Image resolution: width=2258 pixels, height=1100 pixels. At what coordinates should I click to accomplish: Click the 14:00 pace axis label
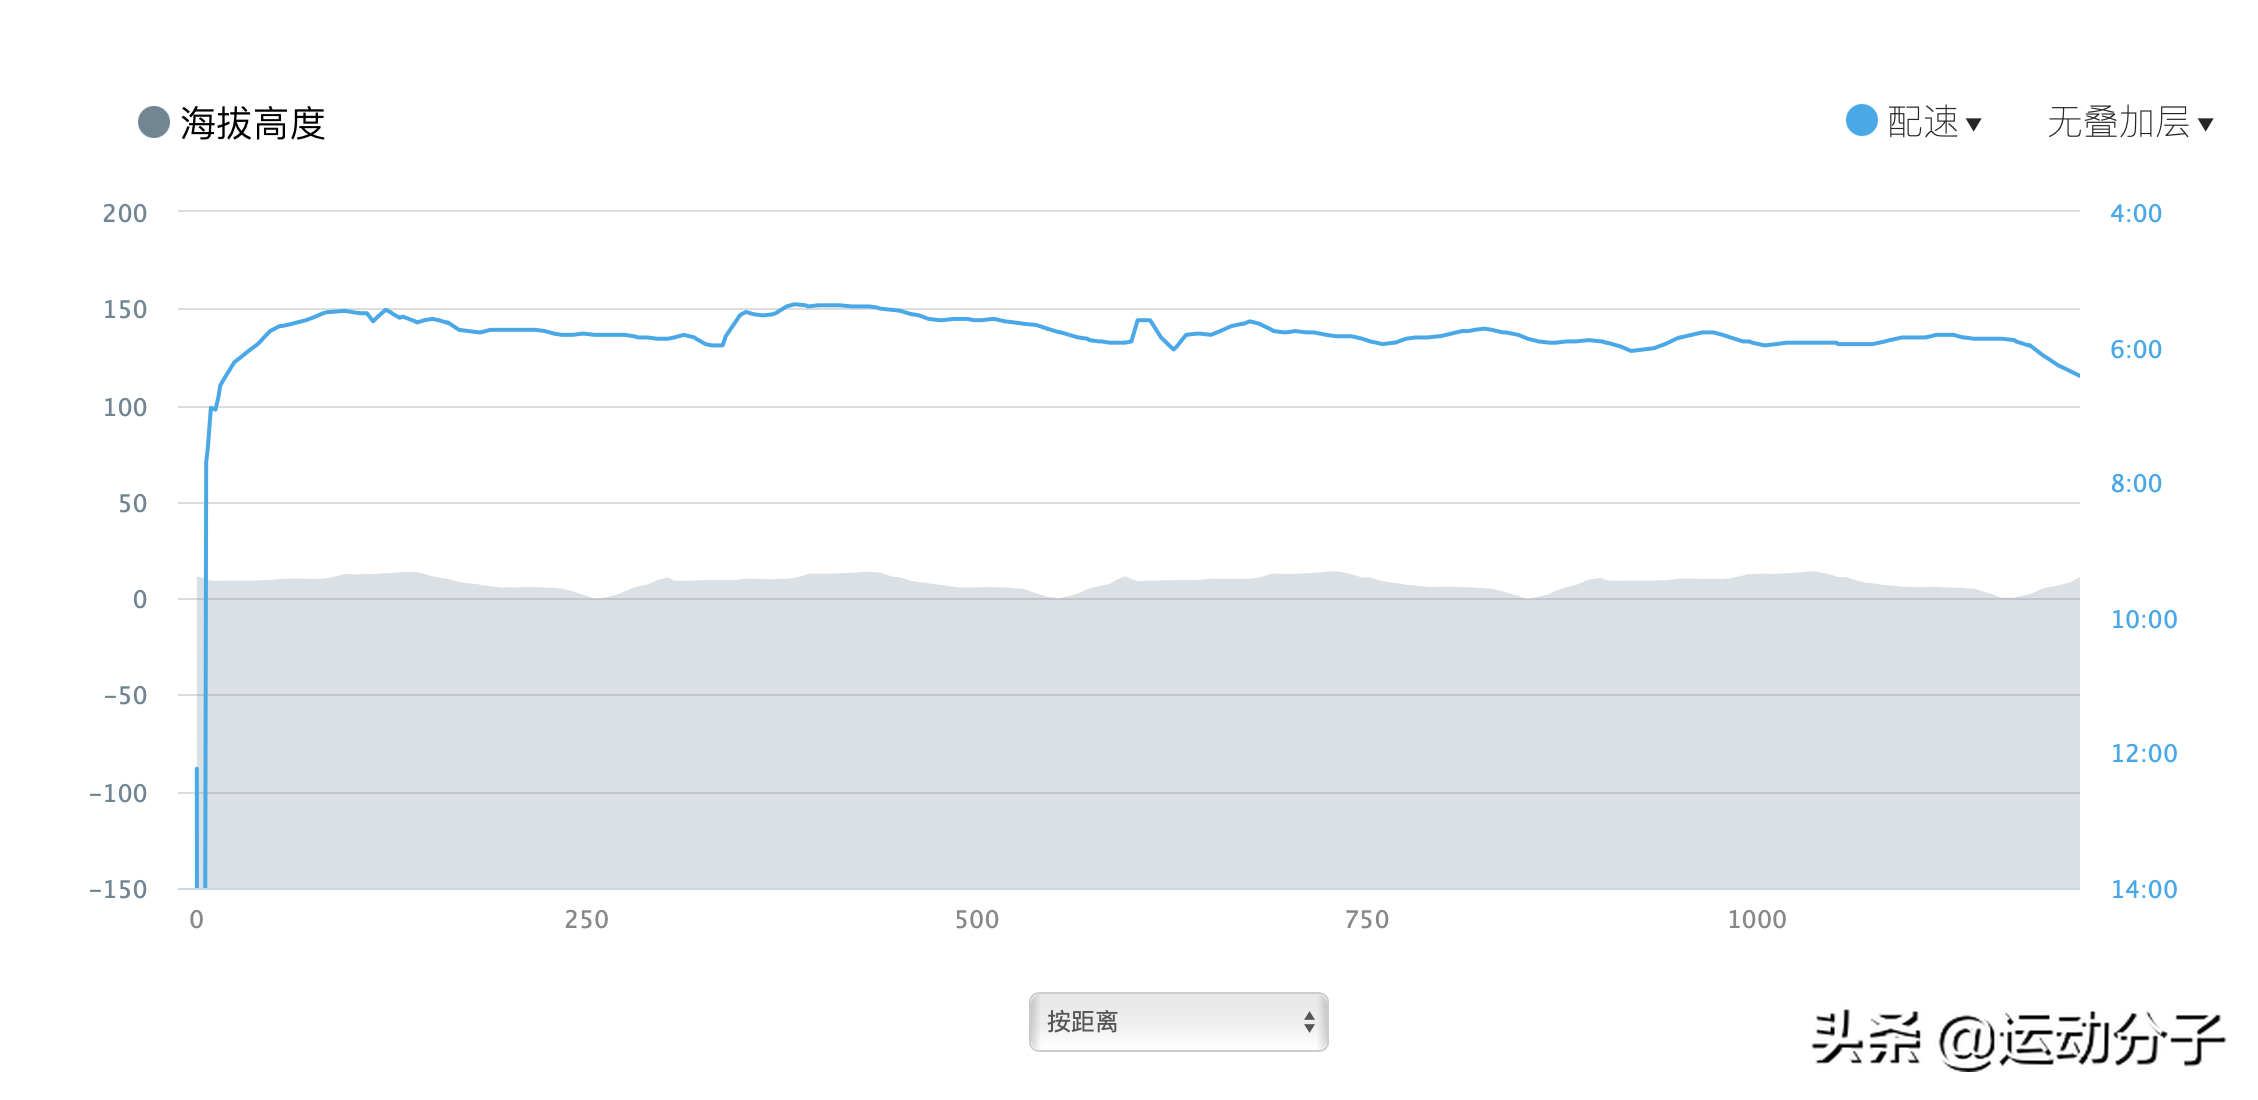[2143, 889]
